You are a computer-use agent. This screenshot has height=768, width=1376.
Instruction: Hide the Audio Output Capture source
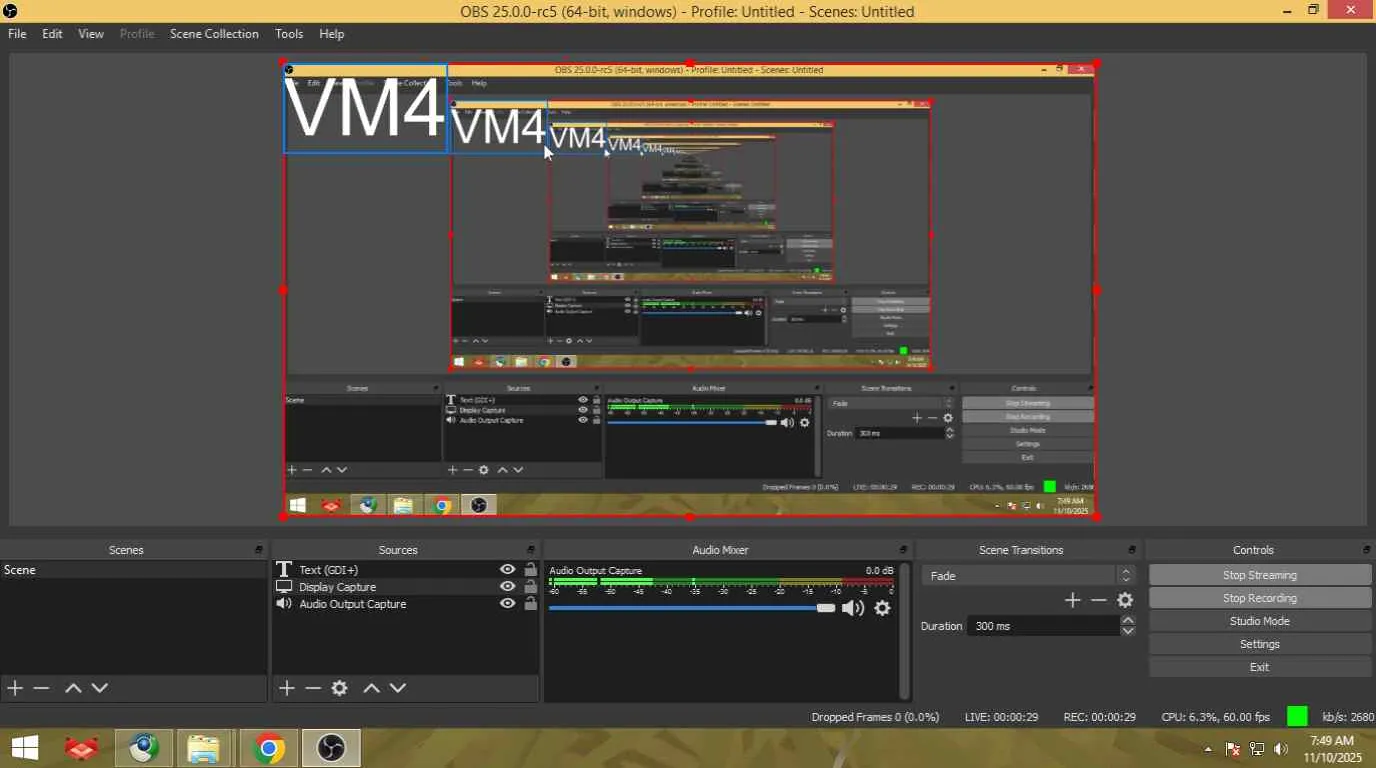tap(508, 604)
